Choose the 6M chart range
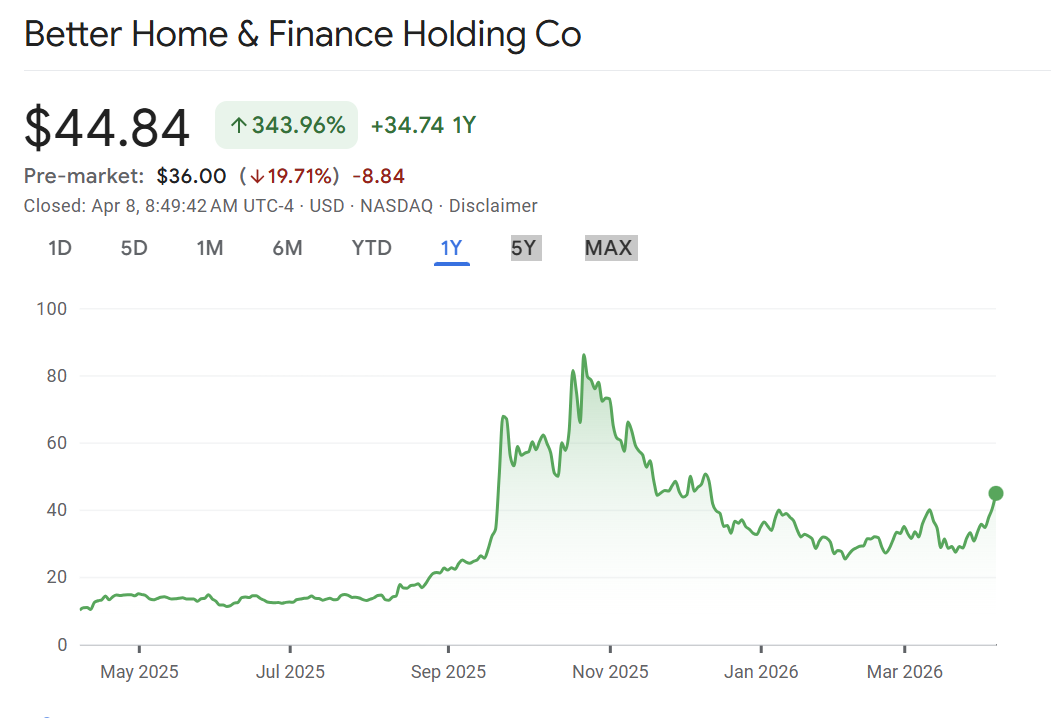 point(287,248)
